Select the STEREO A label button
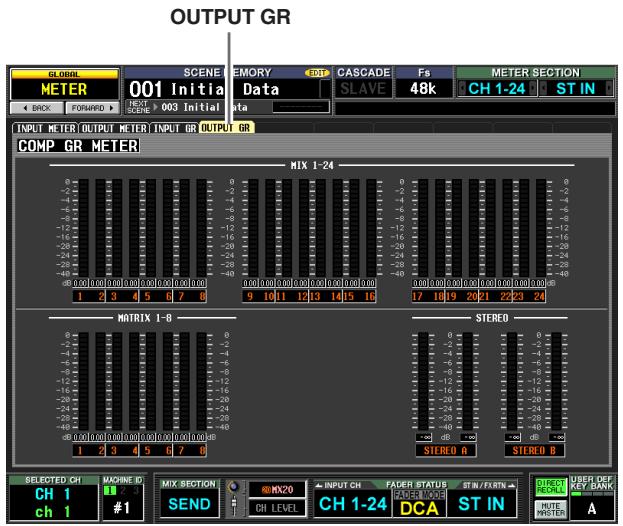Screen dimensions: 623x526 coord(445,451)
